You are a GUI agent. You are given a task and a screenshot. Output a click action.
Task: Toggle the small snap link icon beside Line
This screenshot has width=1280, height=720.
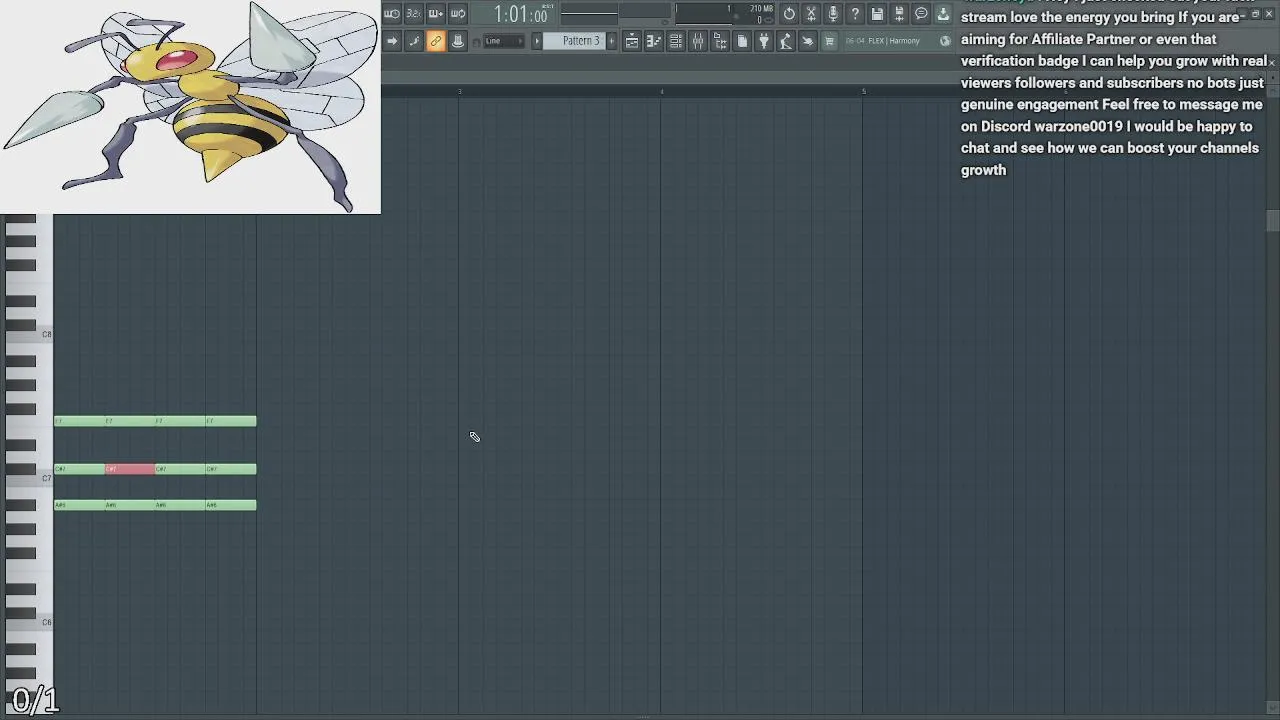(x=476, y=41)
